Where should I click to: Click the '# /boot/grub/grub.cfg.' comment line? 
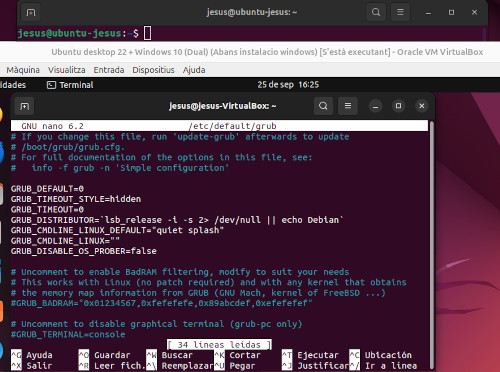click(x=68, y=147)
